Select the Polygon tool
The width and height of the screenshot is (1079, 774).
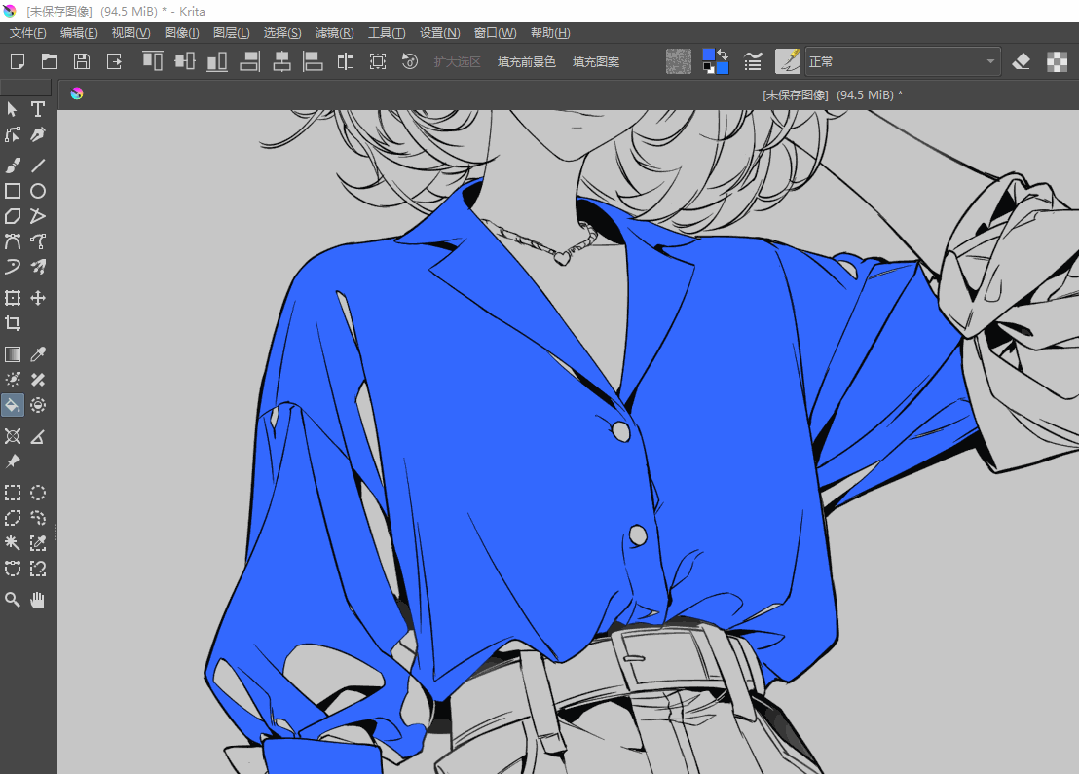tap(12, 216)
